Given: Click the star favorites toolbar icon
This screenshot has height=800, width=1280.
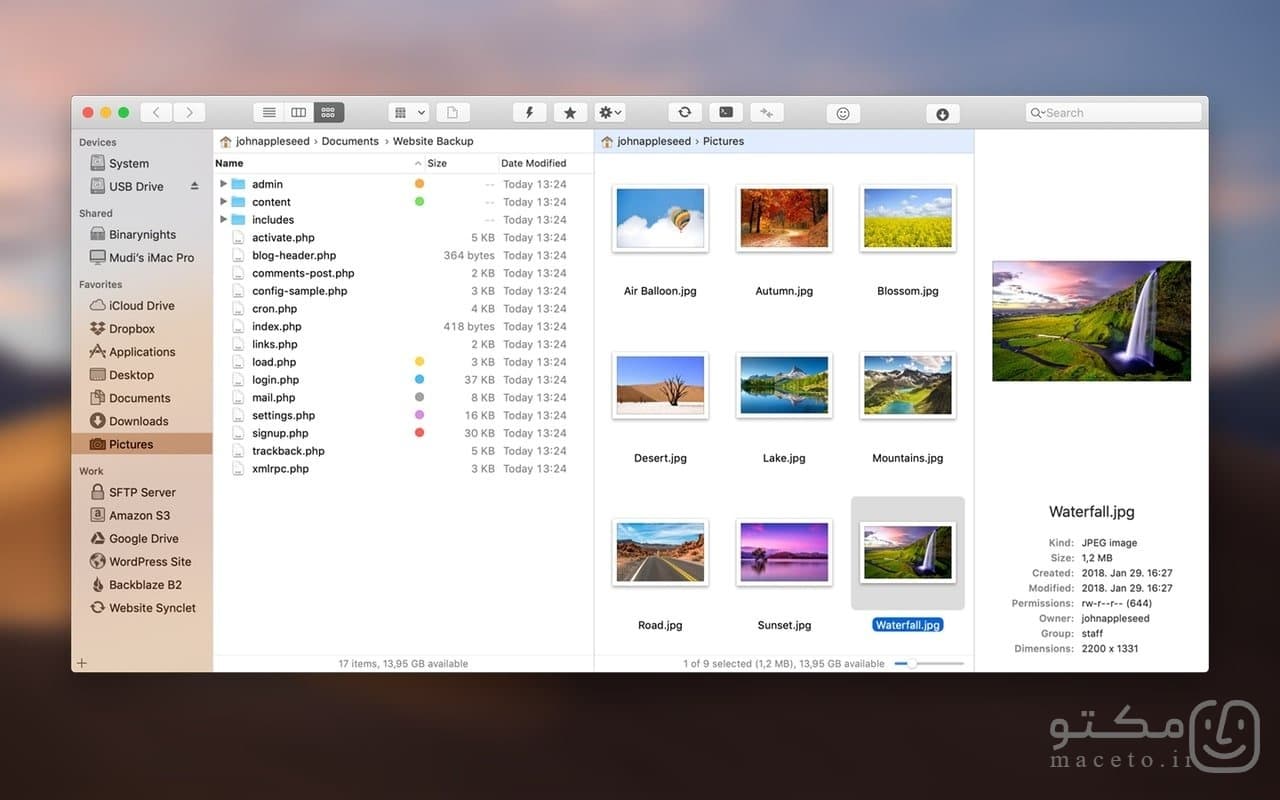Looking at the screenshot, I should click(x=569, y=113).
